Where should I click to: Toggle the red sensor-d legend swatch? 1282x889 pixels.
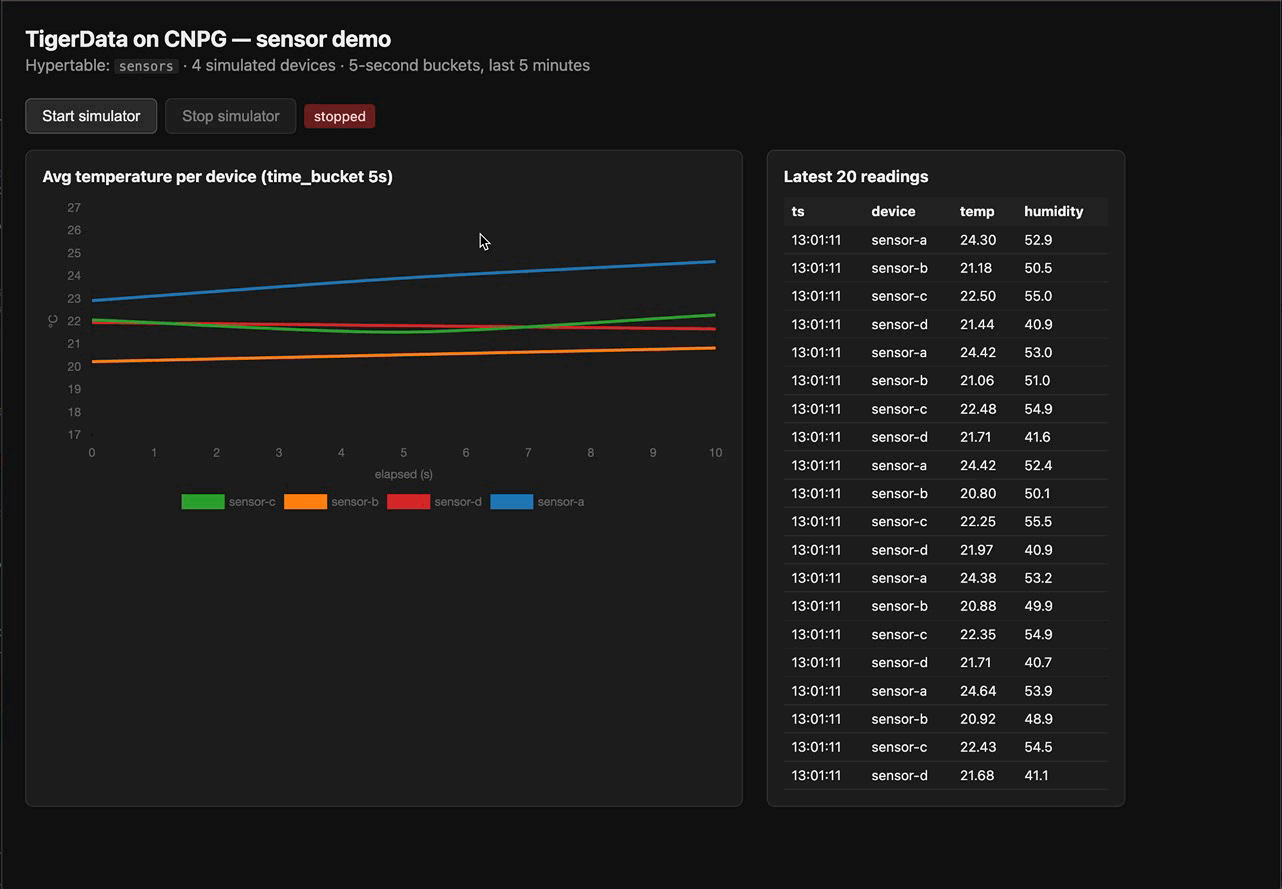click(x=408, y=502)
